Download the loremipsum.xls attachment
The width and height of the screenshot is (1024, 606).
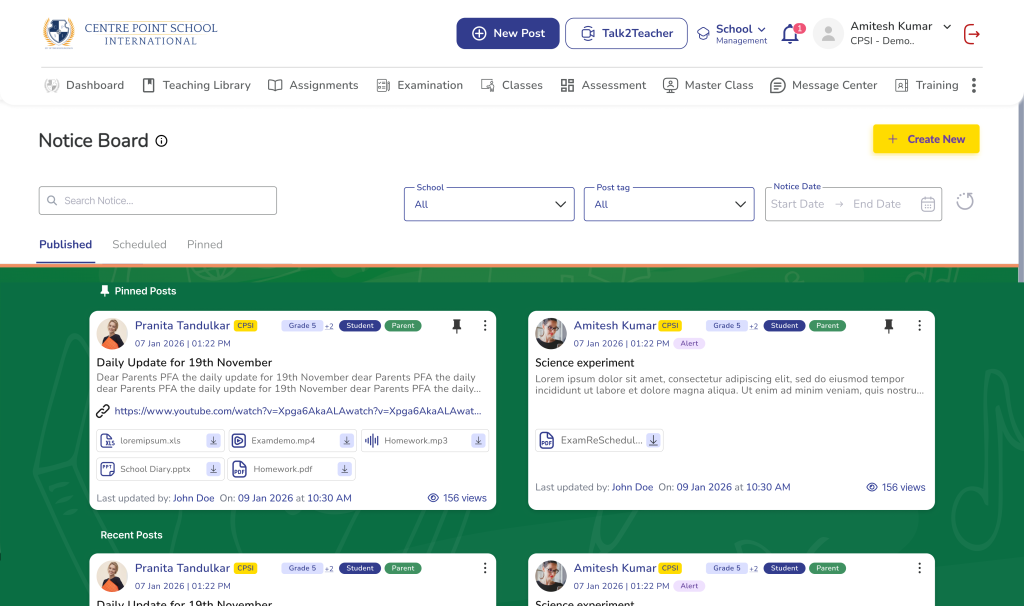[213, 441]
